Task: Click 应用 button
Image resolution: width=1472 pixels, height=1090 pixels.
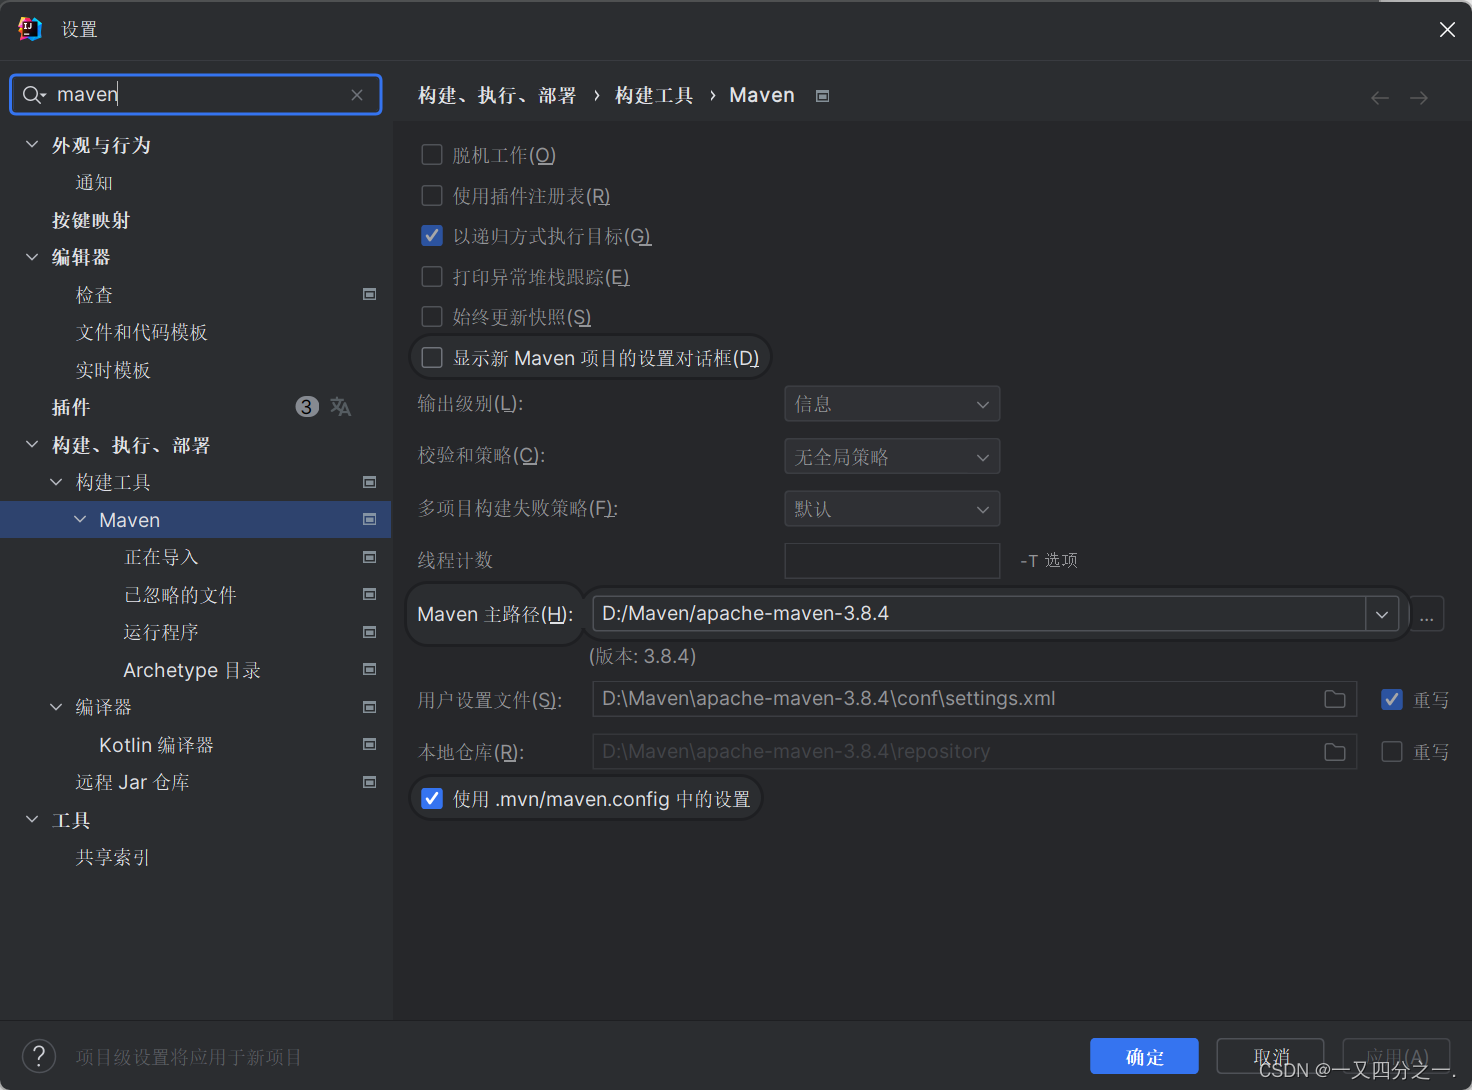Action: coord(1396,1056)
